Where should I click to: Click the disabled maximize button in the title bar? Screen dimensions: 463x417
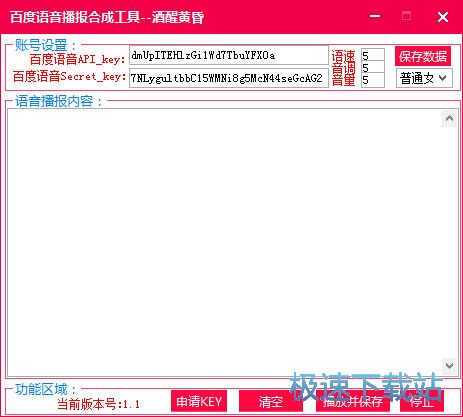tap(406, 16)
